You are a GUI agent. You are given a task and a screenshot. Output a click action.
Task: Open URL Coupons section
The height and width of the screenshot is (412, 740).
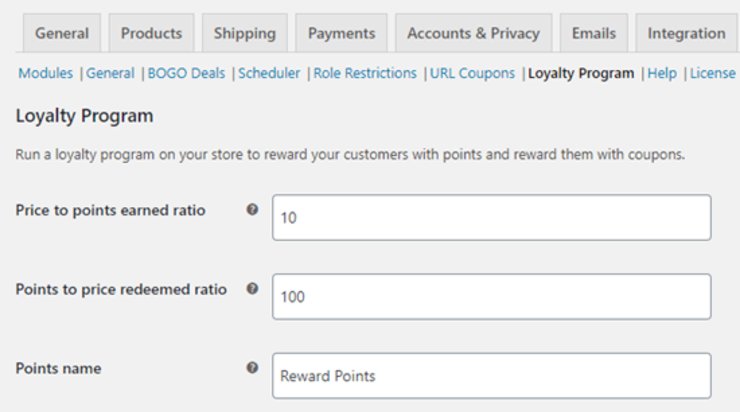(472, 73)
